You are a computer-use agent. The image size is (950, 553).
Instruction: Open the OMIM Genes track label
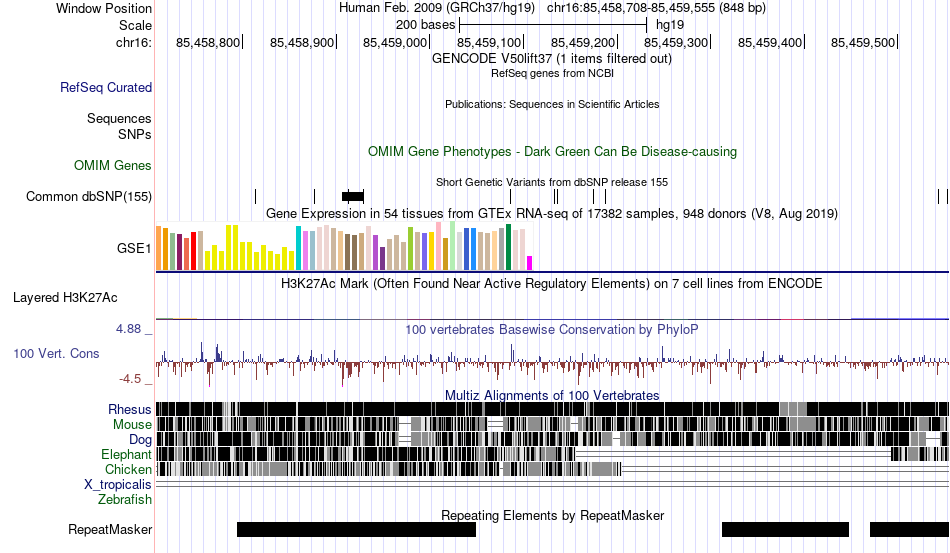coord(112,165)
